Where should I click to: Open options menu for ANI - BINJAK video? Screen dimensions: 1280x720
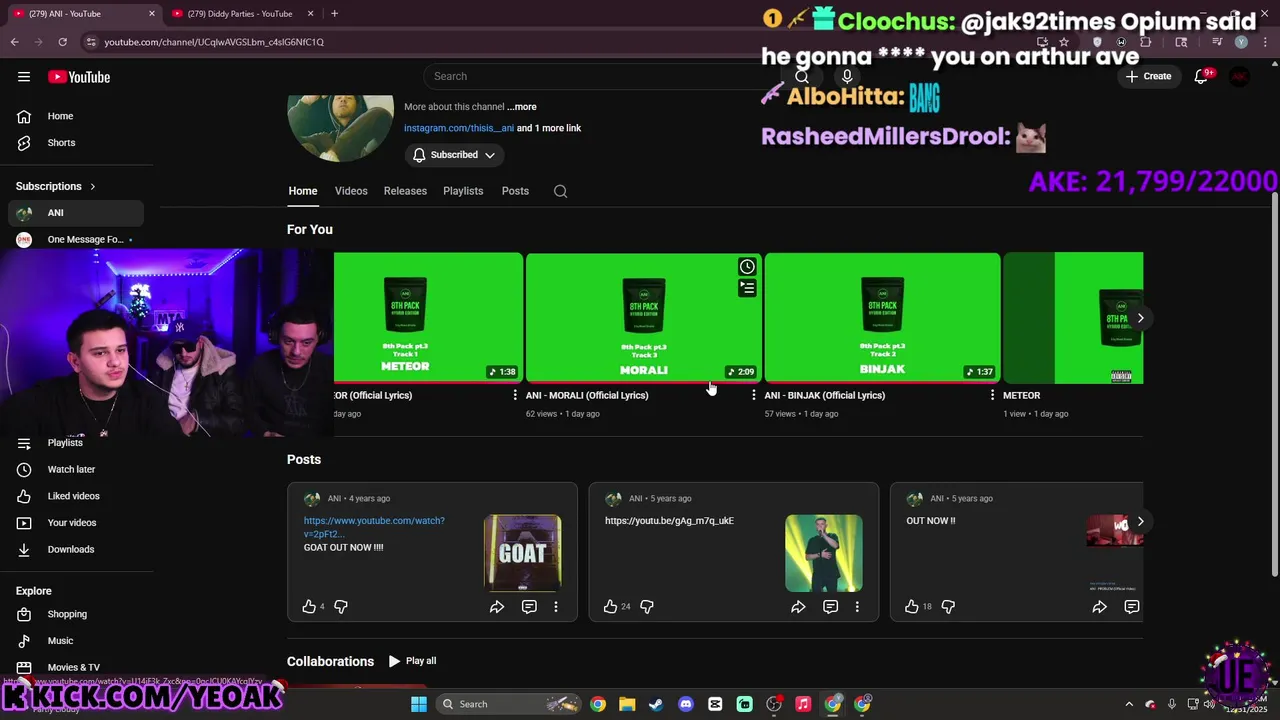click(992, 395)
